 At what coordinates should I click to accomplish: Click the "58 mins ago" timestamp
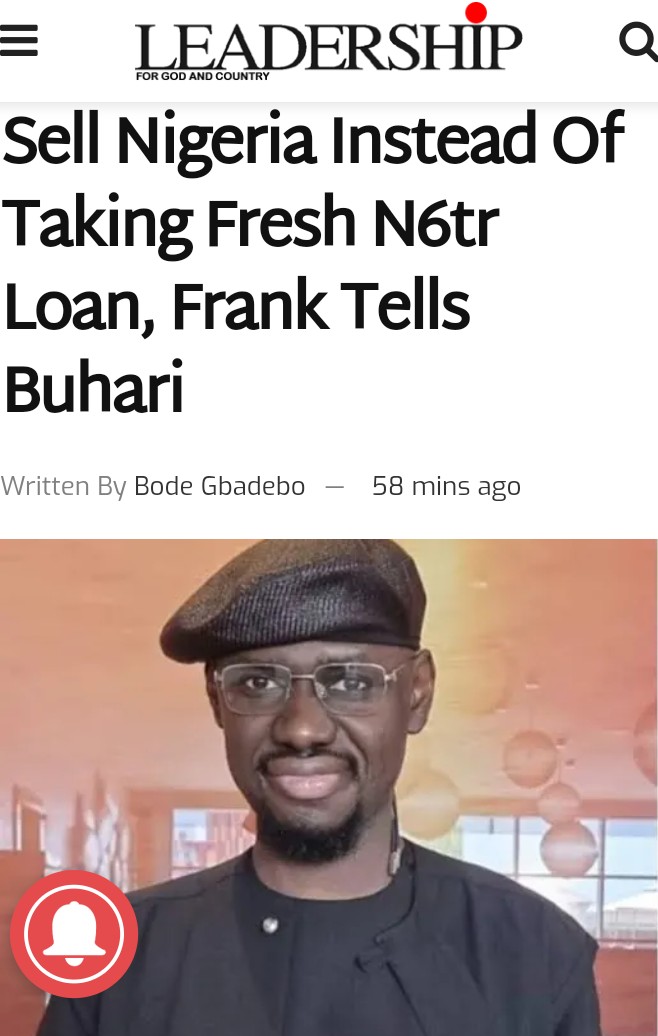[x=447, y=487]
